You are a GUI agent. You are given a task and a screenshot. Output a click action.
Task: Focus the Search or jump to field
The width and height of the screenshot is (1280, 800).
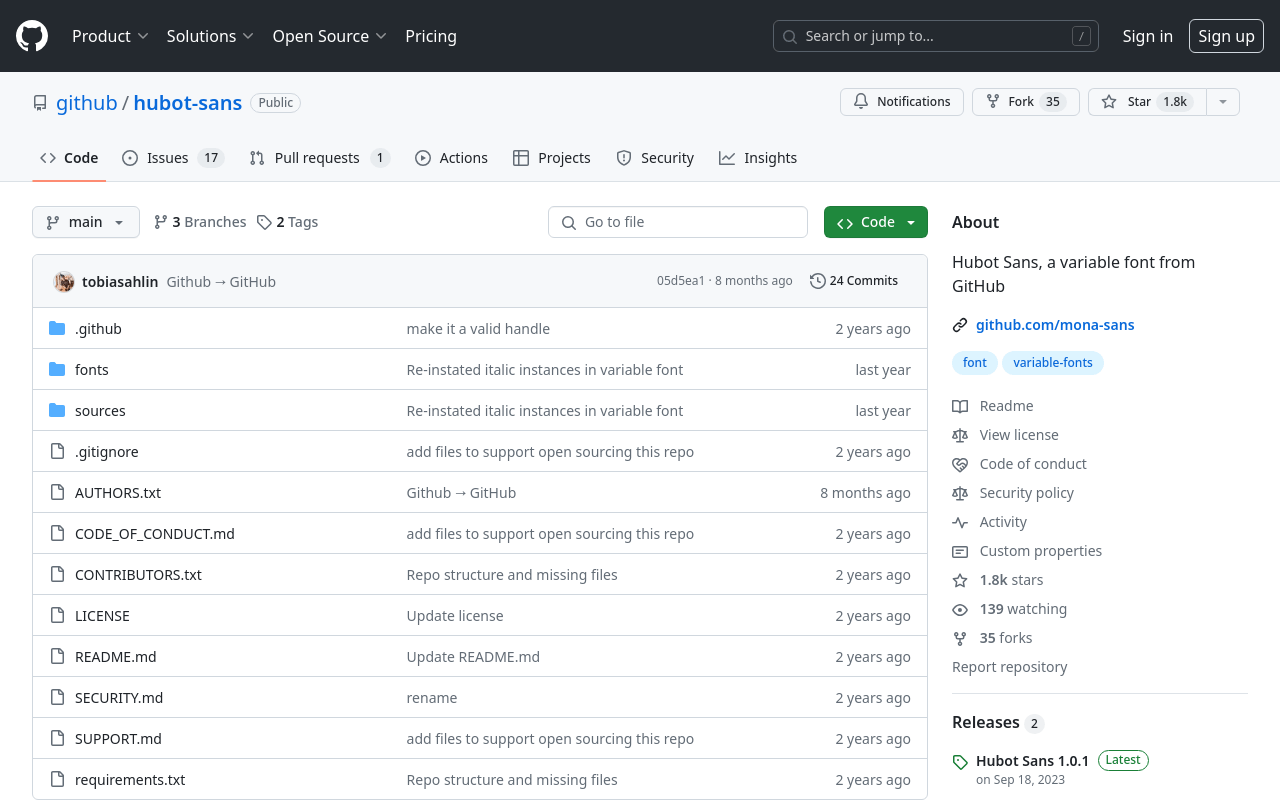pyautogui.click(x=936, y=36)
